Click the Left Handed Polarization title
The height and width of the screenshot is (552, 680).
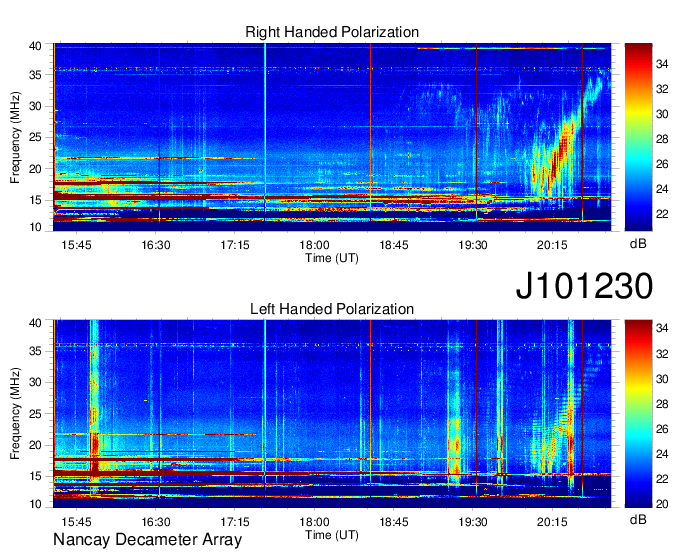(332, 309)
